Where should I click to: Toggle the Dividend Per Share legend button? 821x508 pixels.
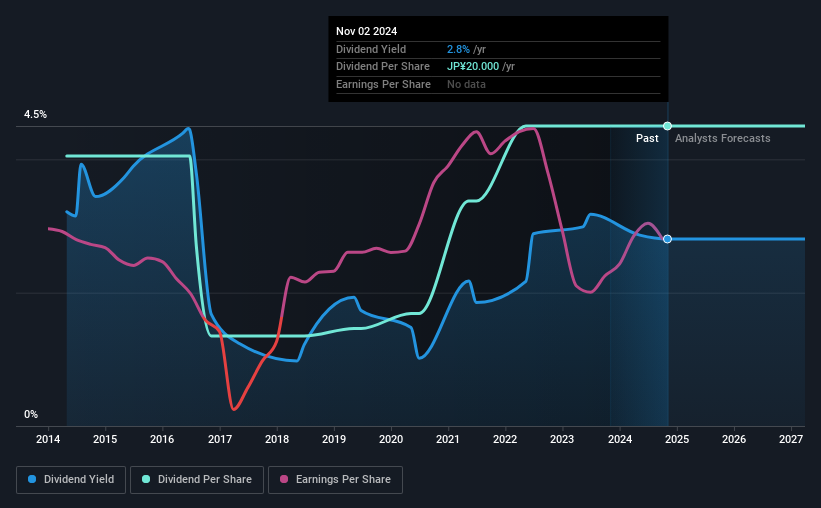pyautogui.click(x=197, y=480)
